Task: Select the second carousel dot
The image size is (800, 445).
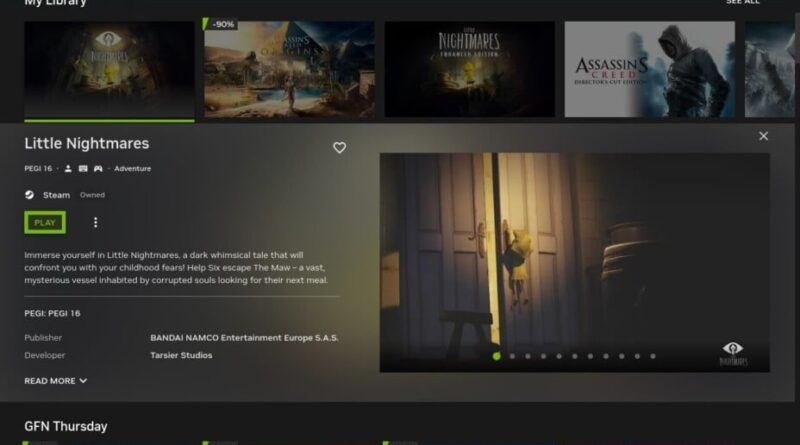Action: pyautogui.click(x=512, y=356)
